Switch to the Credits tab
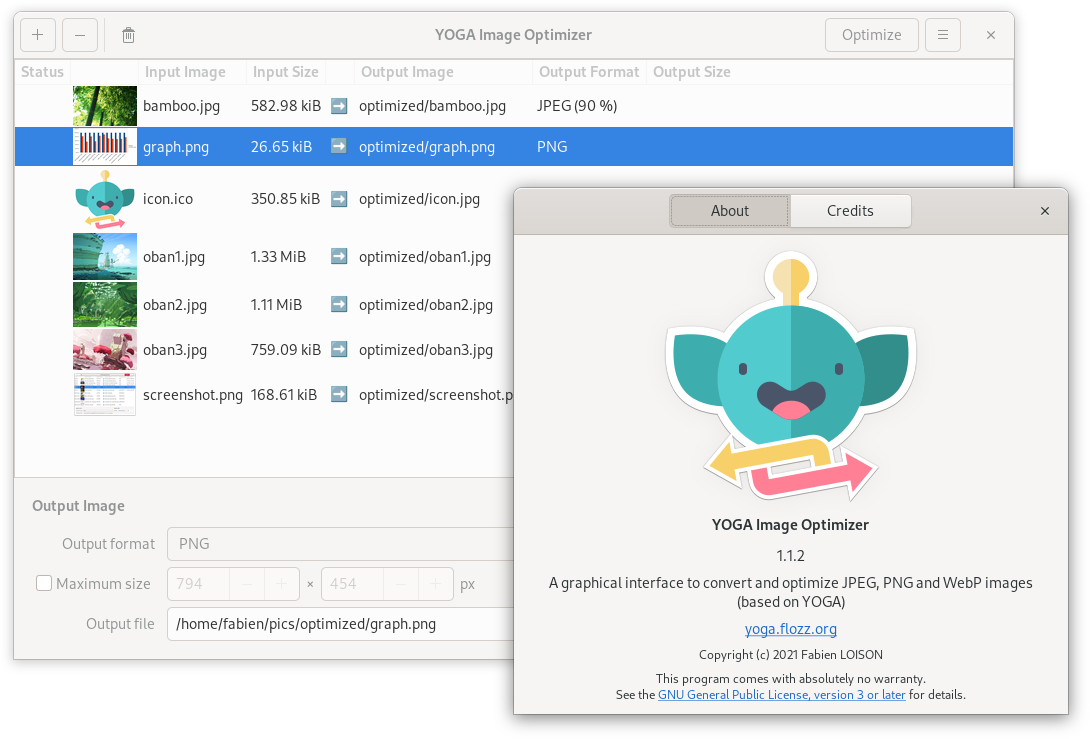This screenshot has height=739, width=1090. 850,211
